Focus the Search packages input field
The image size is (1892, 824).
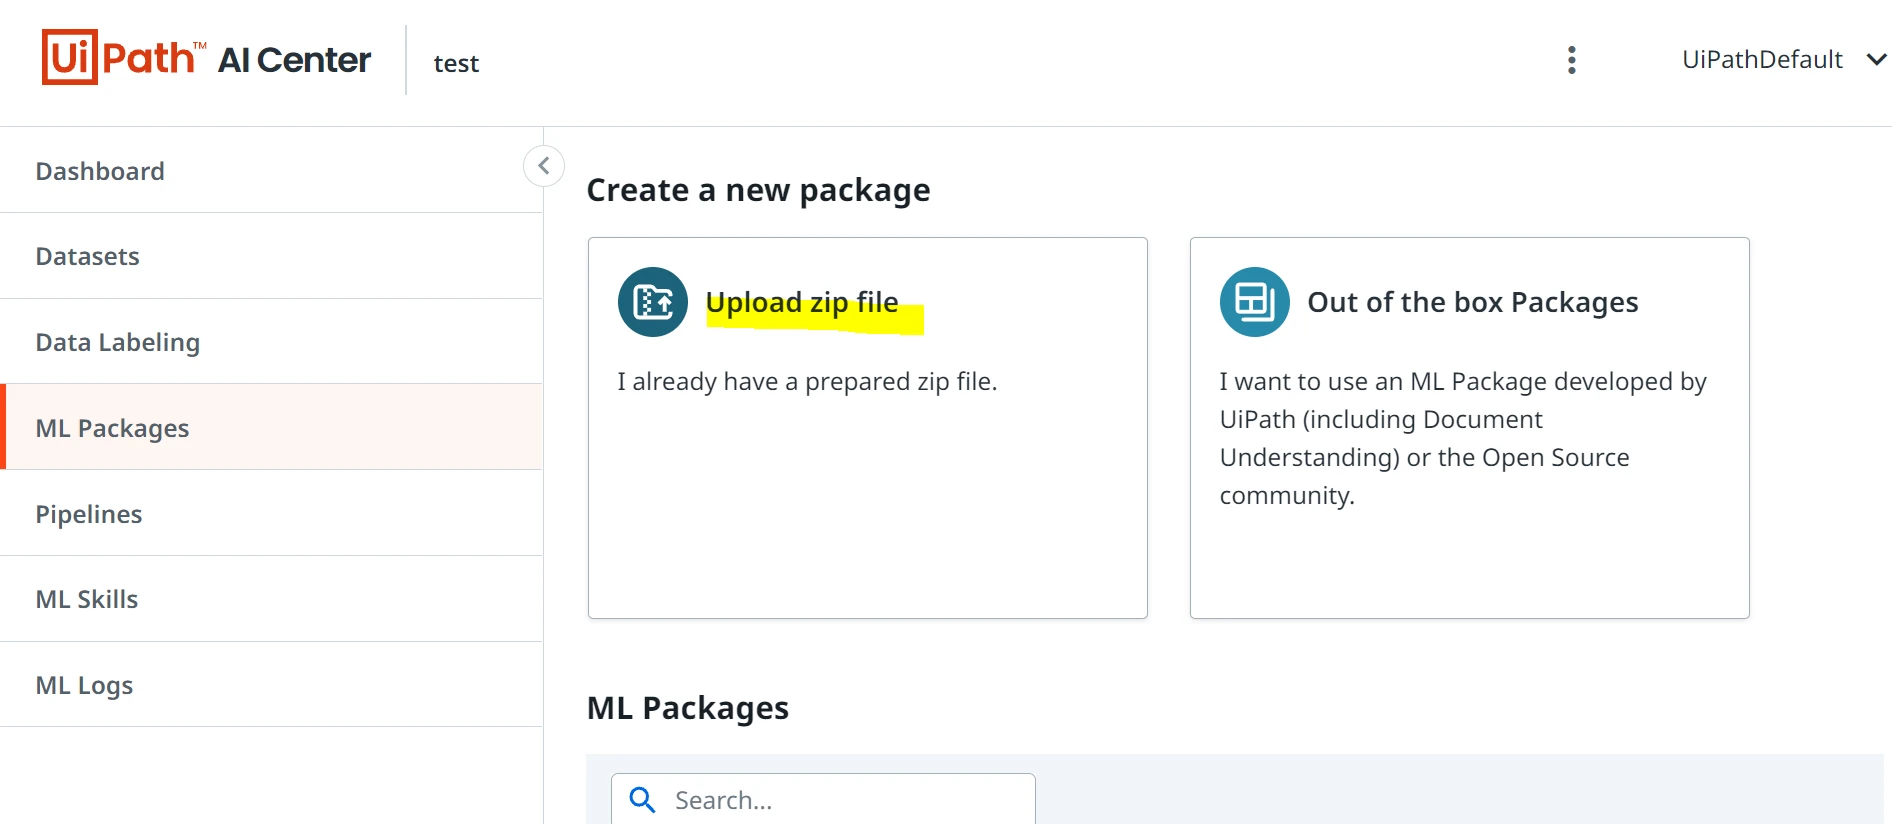[x=823, y=800]
